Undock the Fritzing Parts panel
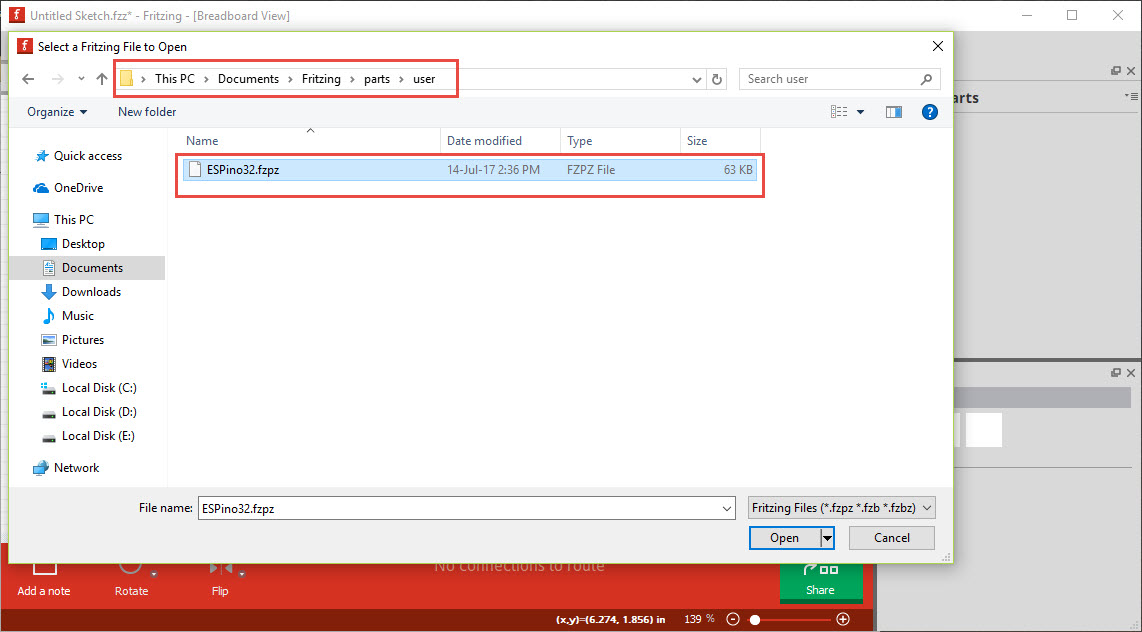The width and height of the screenshot is (1142, 632). click(1116, 71)
